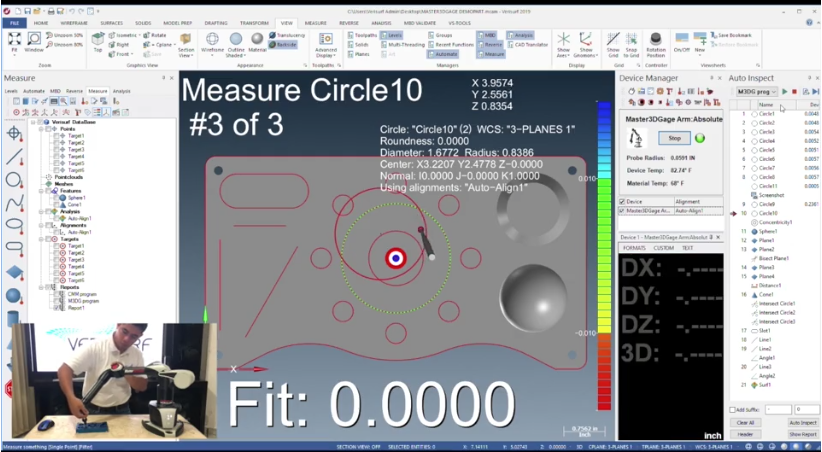Select the line measure tool in sidebar
The height and width of the screenshot is (452, 822).
[x=14, y=156]
